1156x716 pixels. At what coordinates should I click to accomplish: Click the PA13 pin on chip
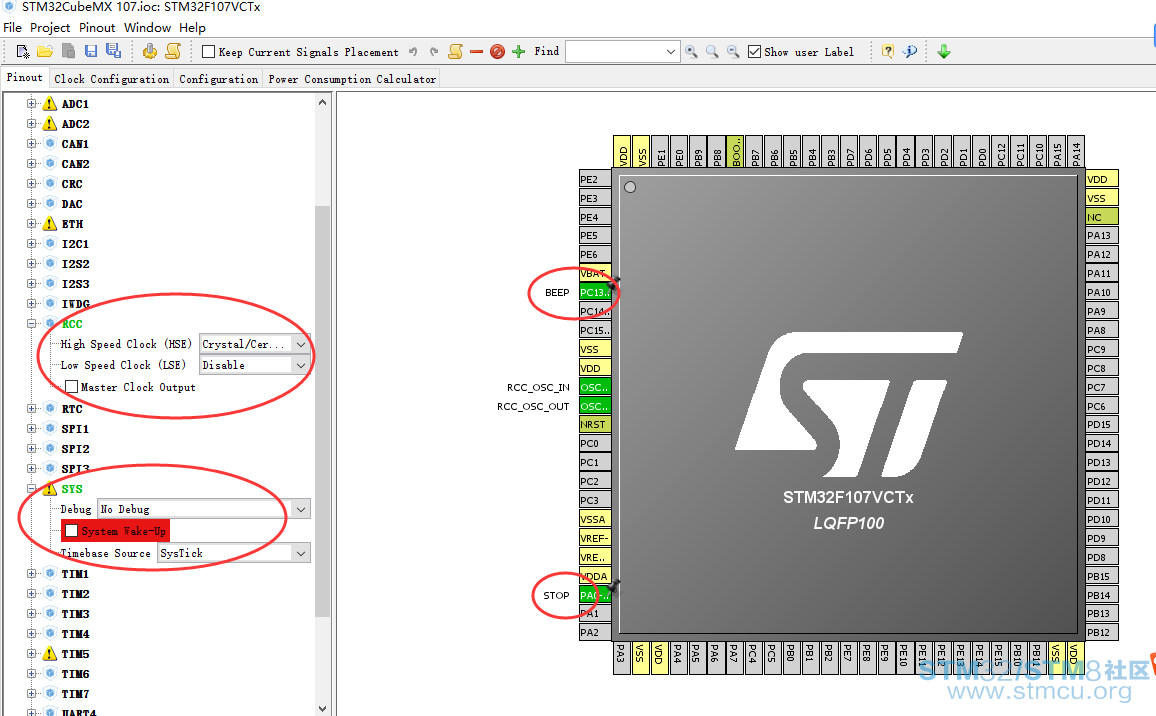[1101, 235]
